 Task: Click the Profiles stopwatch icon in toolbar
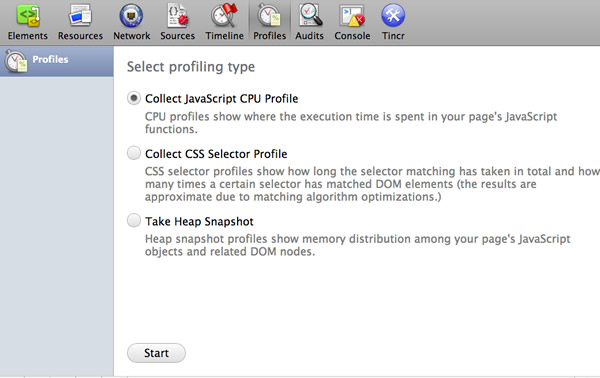[x=269, y=16]
